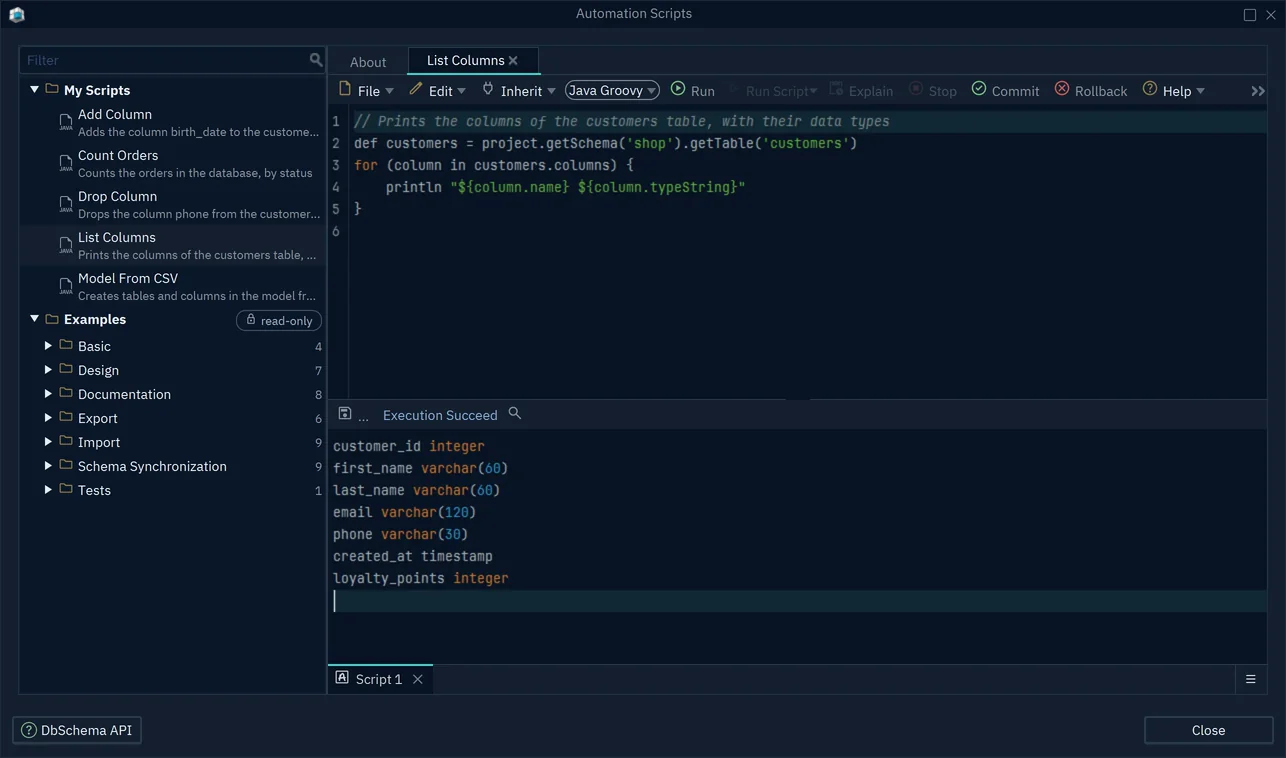The image size is (1286, 758).
Task: Click the Model From CSV script file icon
Action: click(x=66, y=287)
